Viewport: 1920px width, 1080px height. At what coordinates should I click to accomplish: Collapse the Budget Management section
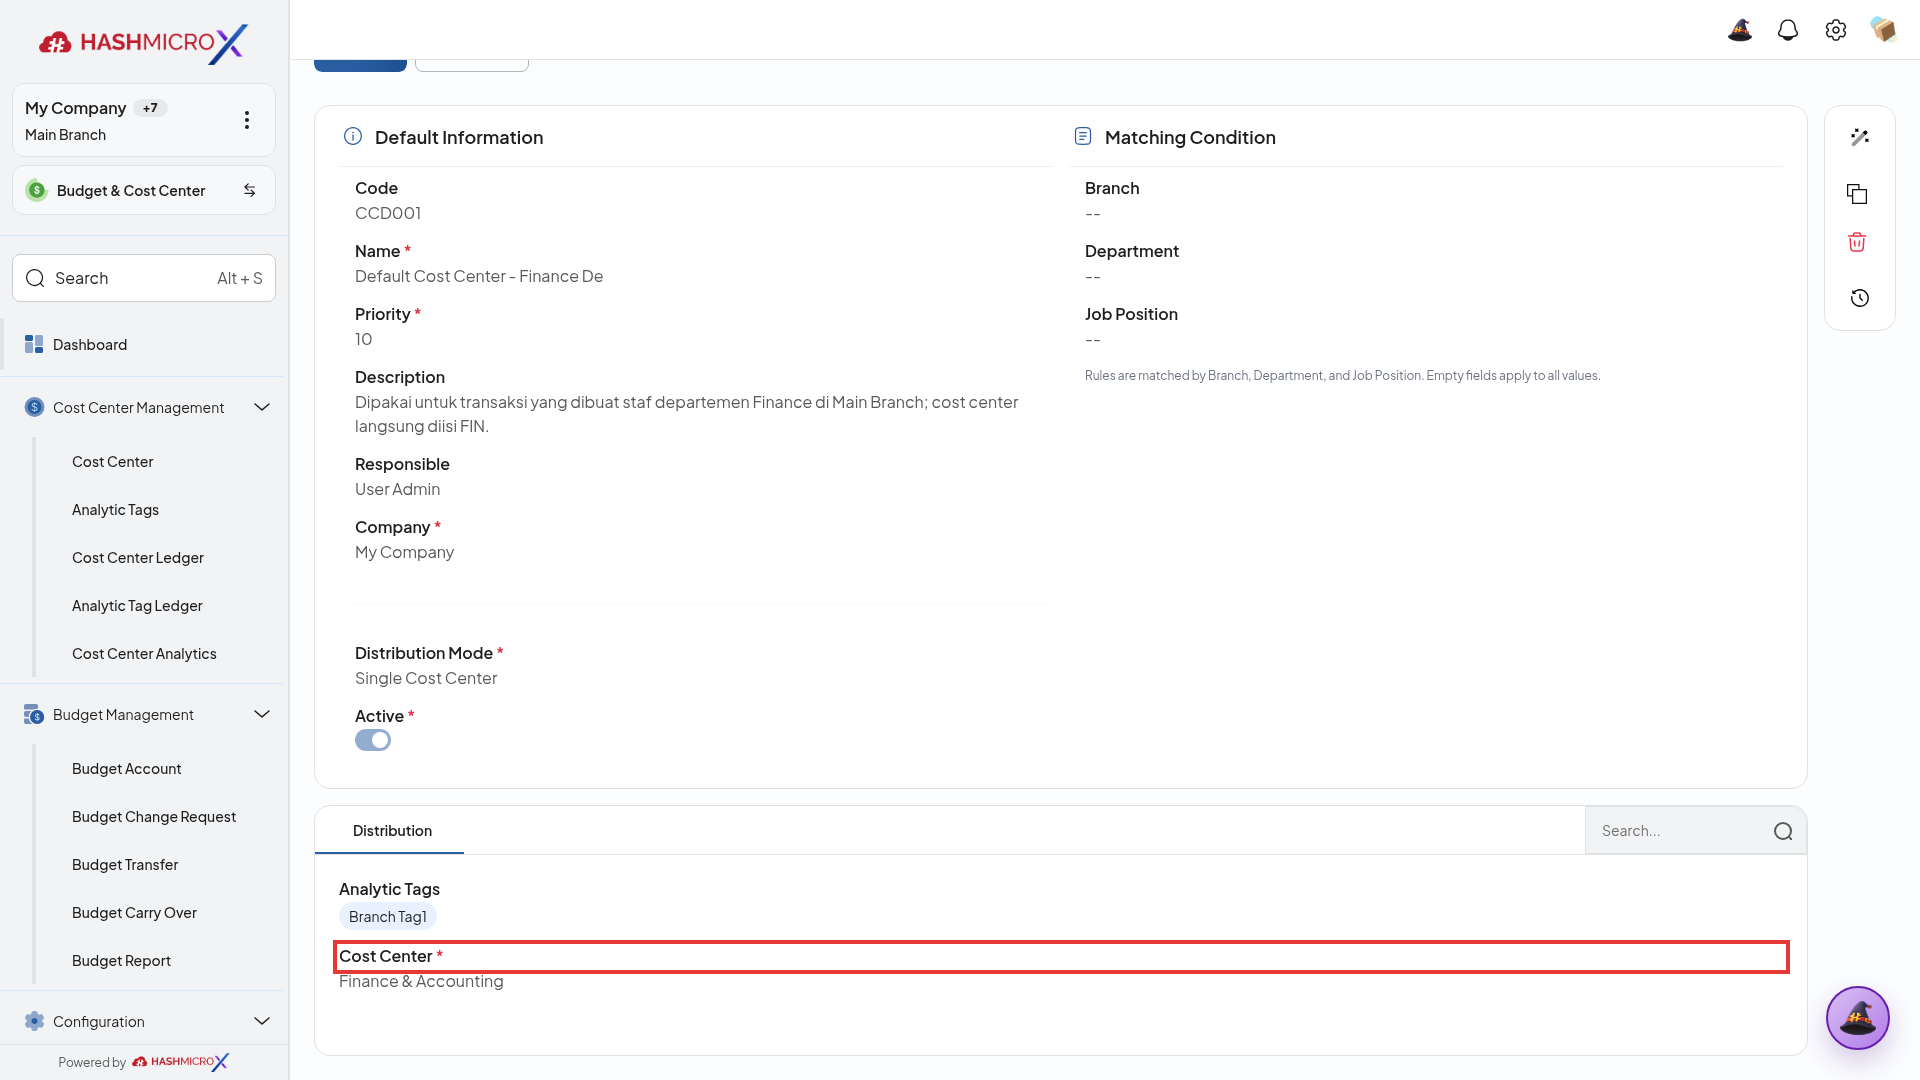(x=262, y=714)
